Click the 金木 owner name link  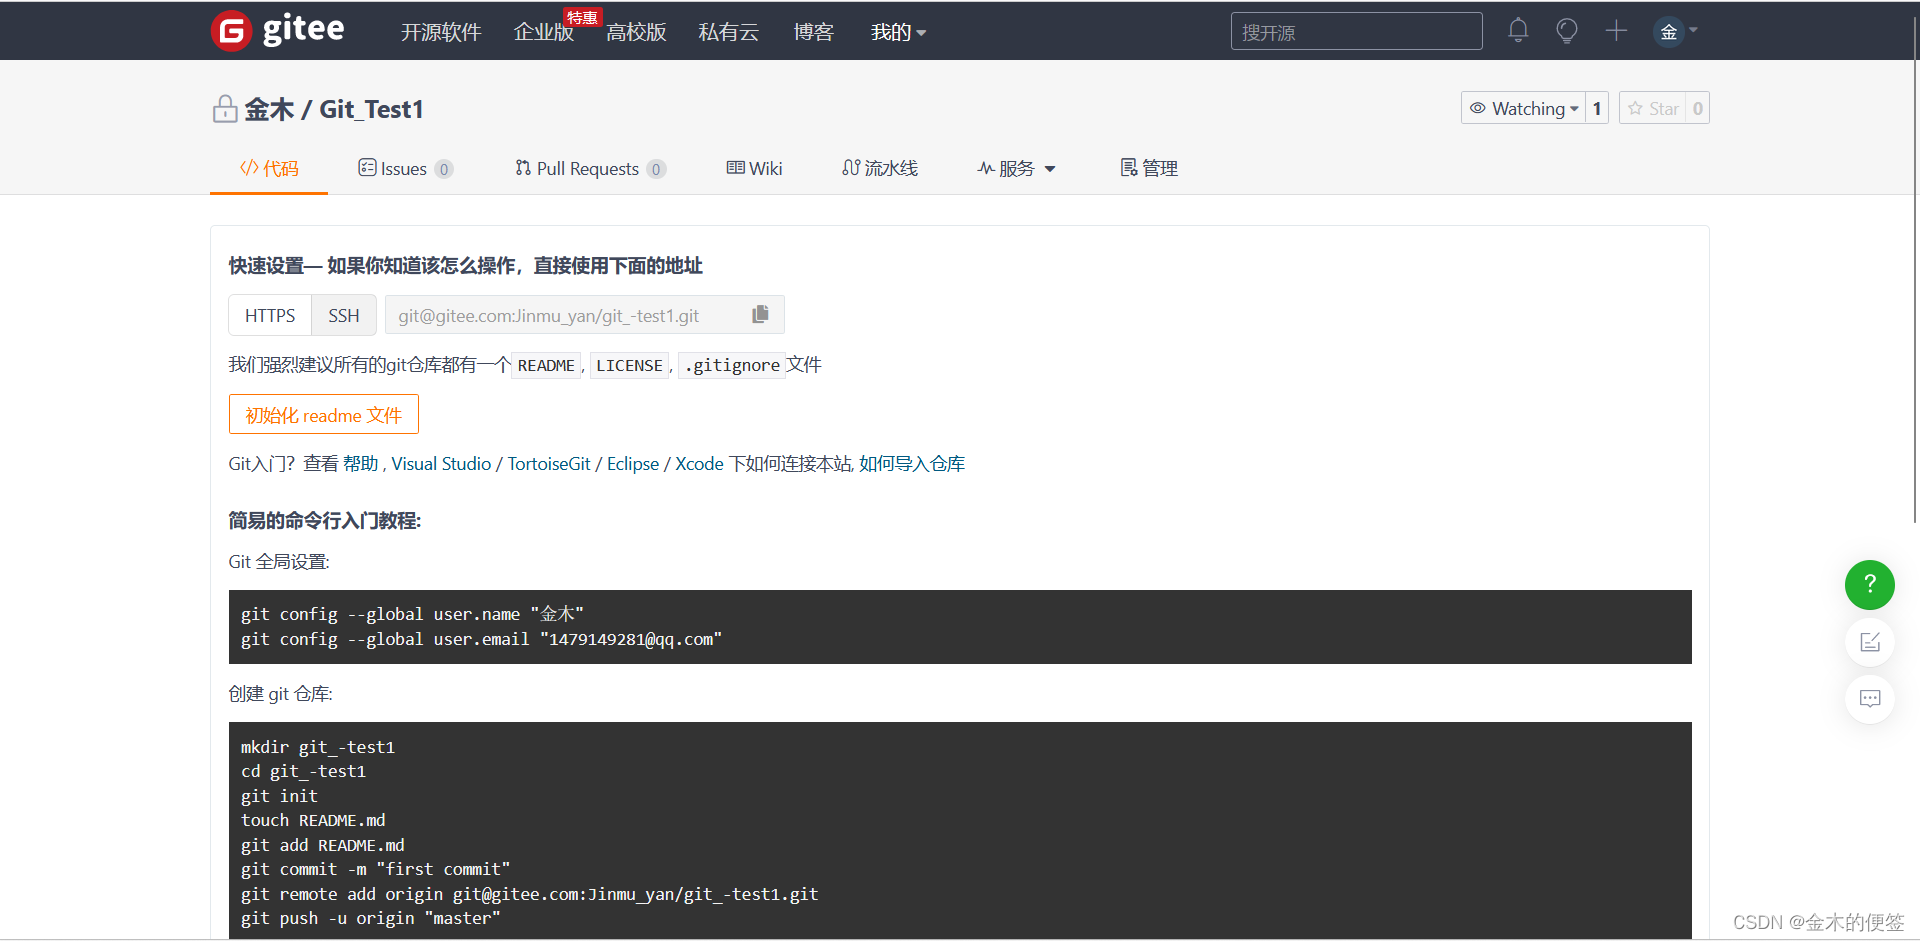pyautogui.click(x=269, y=109)
